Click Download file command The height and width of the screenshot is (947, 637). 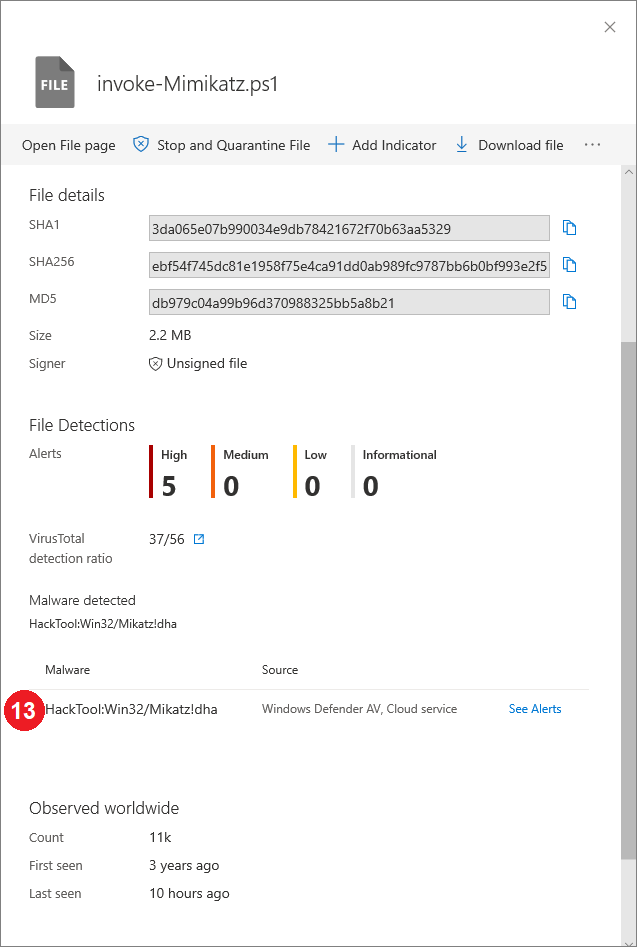pyautogui.click(x=520, y=145)
